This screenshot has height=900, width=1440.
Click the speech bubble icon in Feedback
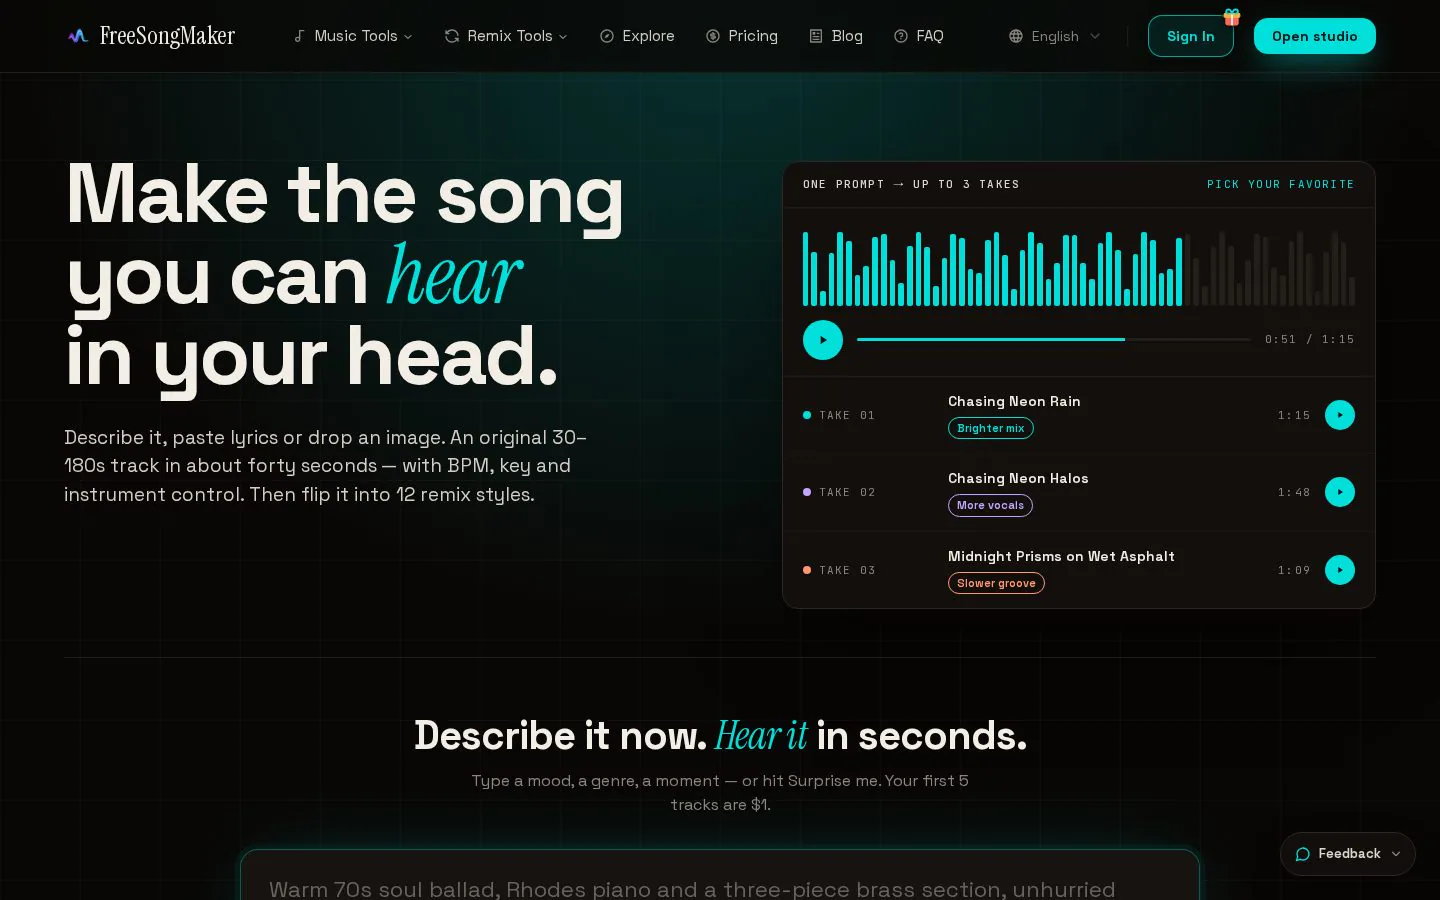click(x=1303, y=854)
